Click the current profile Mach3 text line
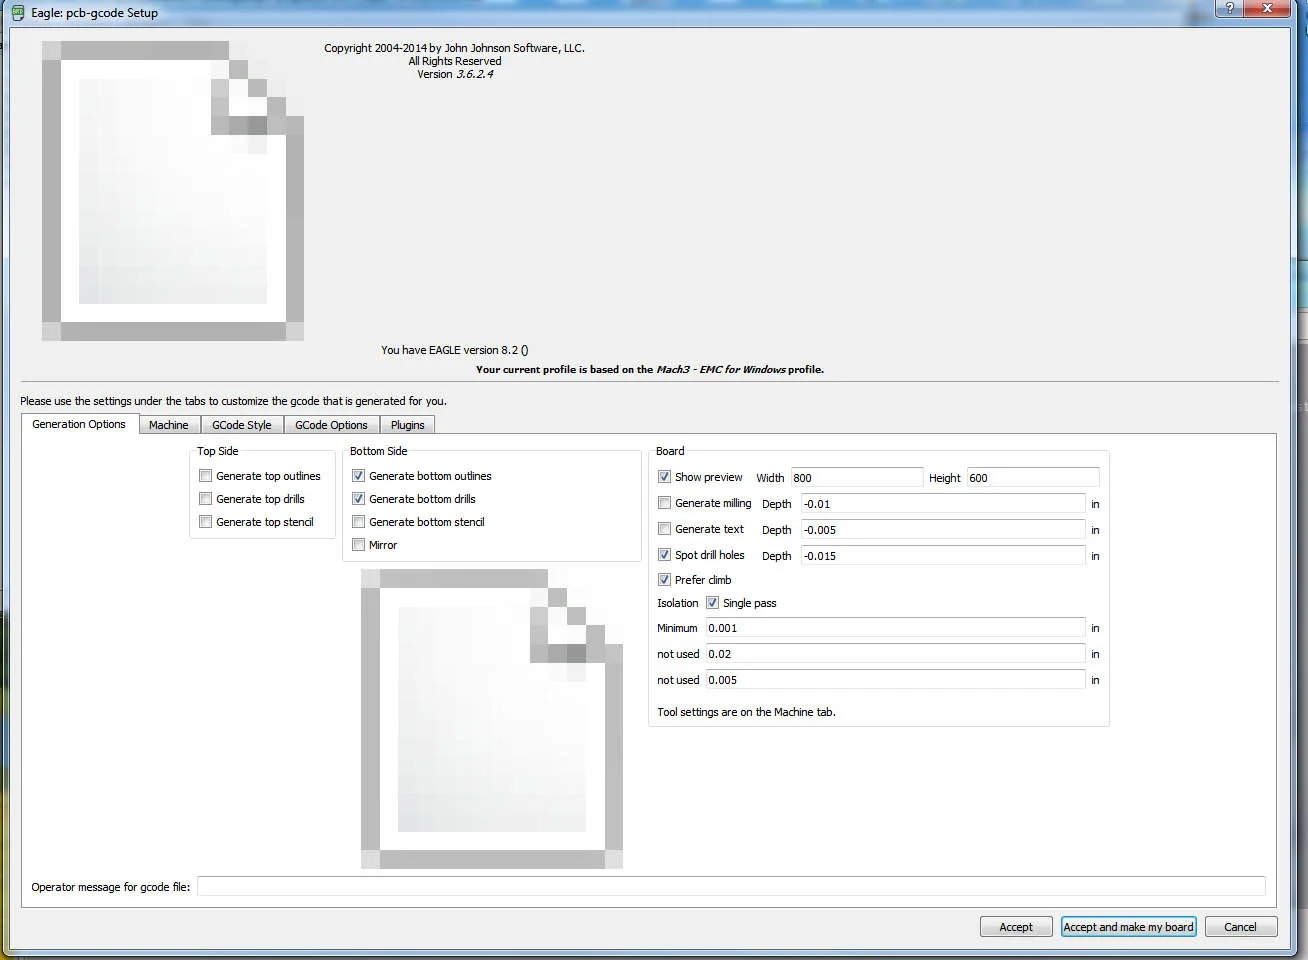The width and height of the screenshot is (1308, 960). [x=650, y=369]
